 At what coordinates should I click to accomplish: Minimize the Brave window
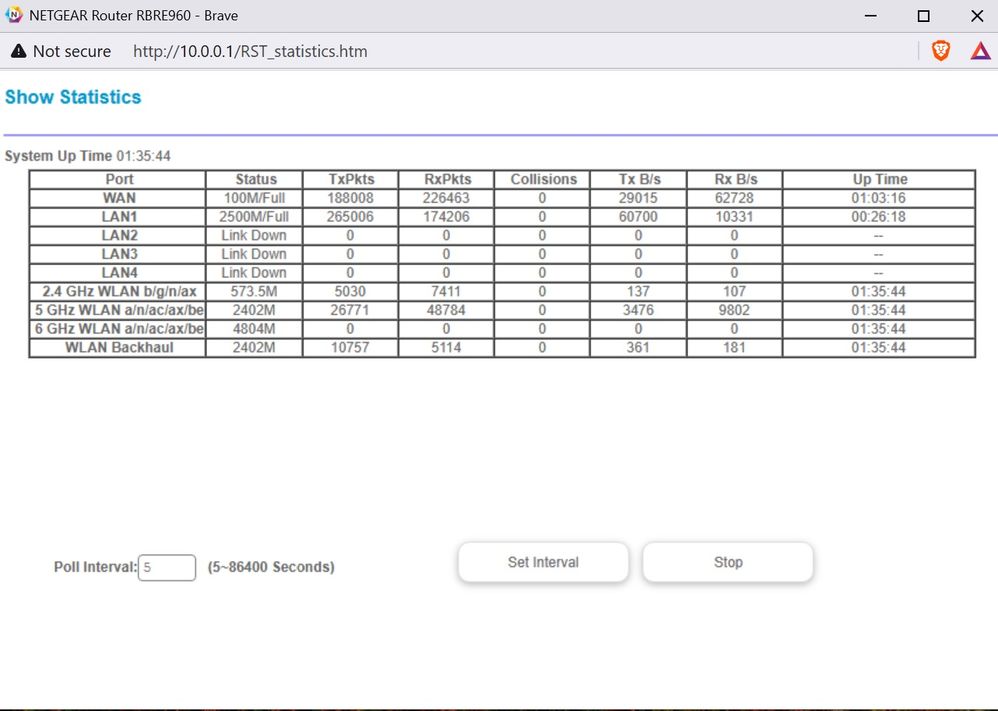tap(871, 16)
